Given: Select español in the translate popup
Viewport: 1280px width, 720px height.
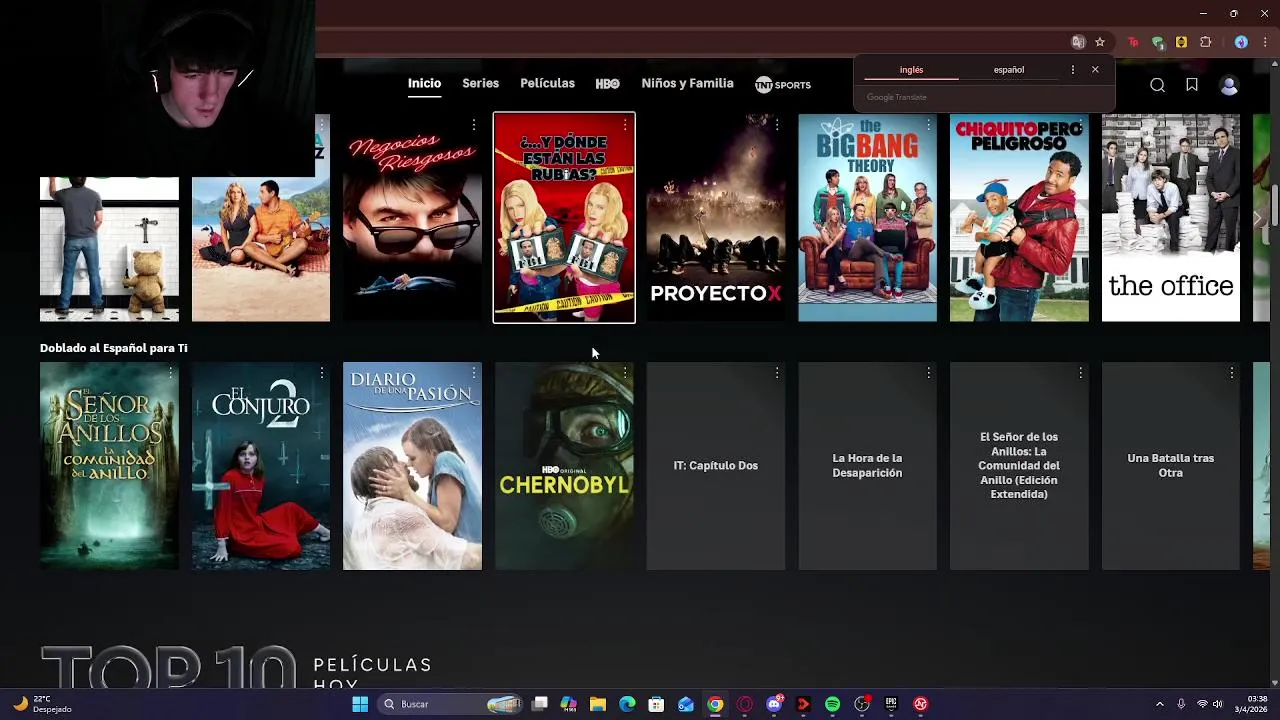Looking at the screenshot, I should [1008, 70].
